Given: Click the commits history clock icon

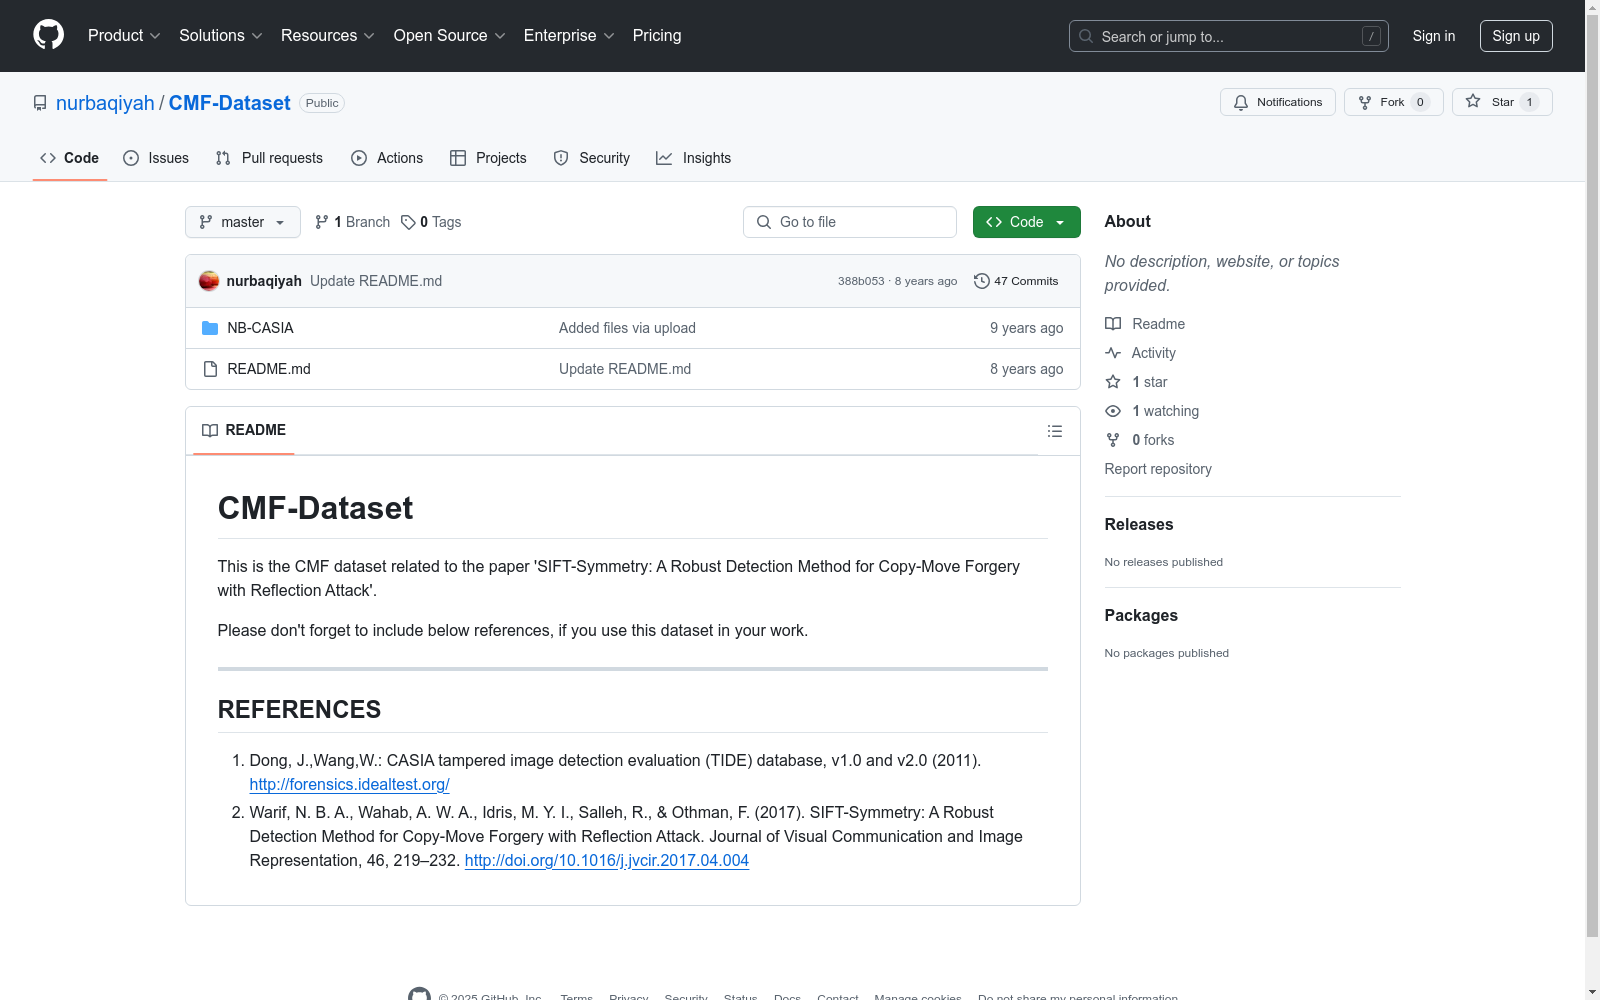Looking at the screenshot, I should tap(982, 281).
